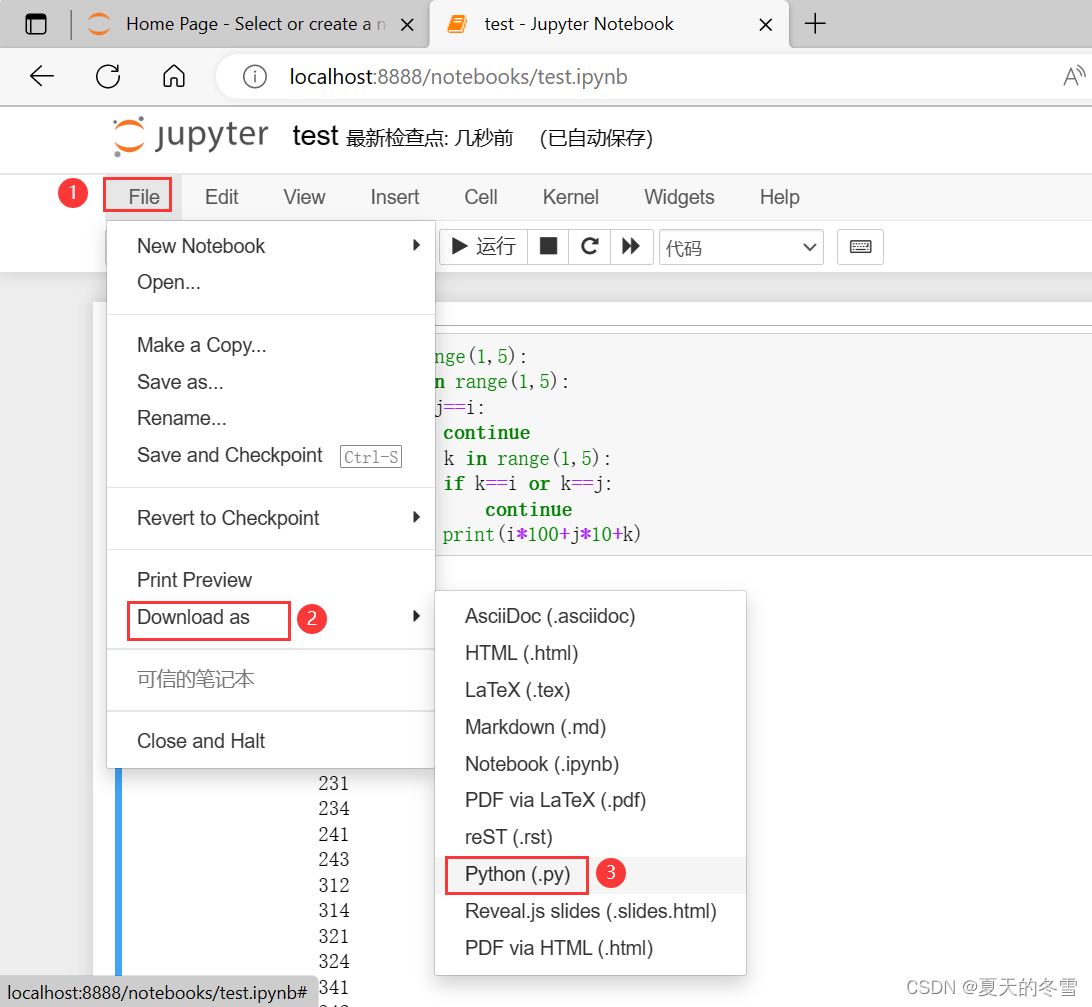Viewport: 1092px width, 1007px height.
Task: Interrupt the kernel with the stop icon
Action: coord(548,247)
